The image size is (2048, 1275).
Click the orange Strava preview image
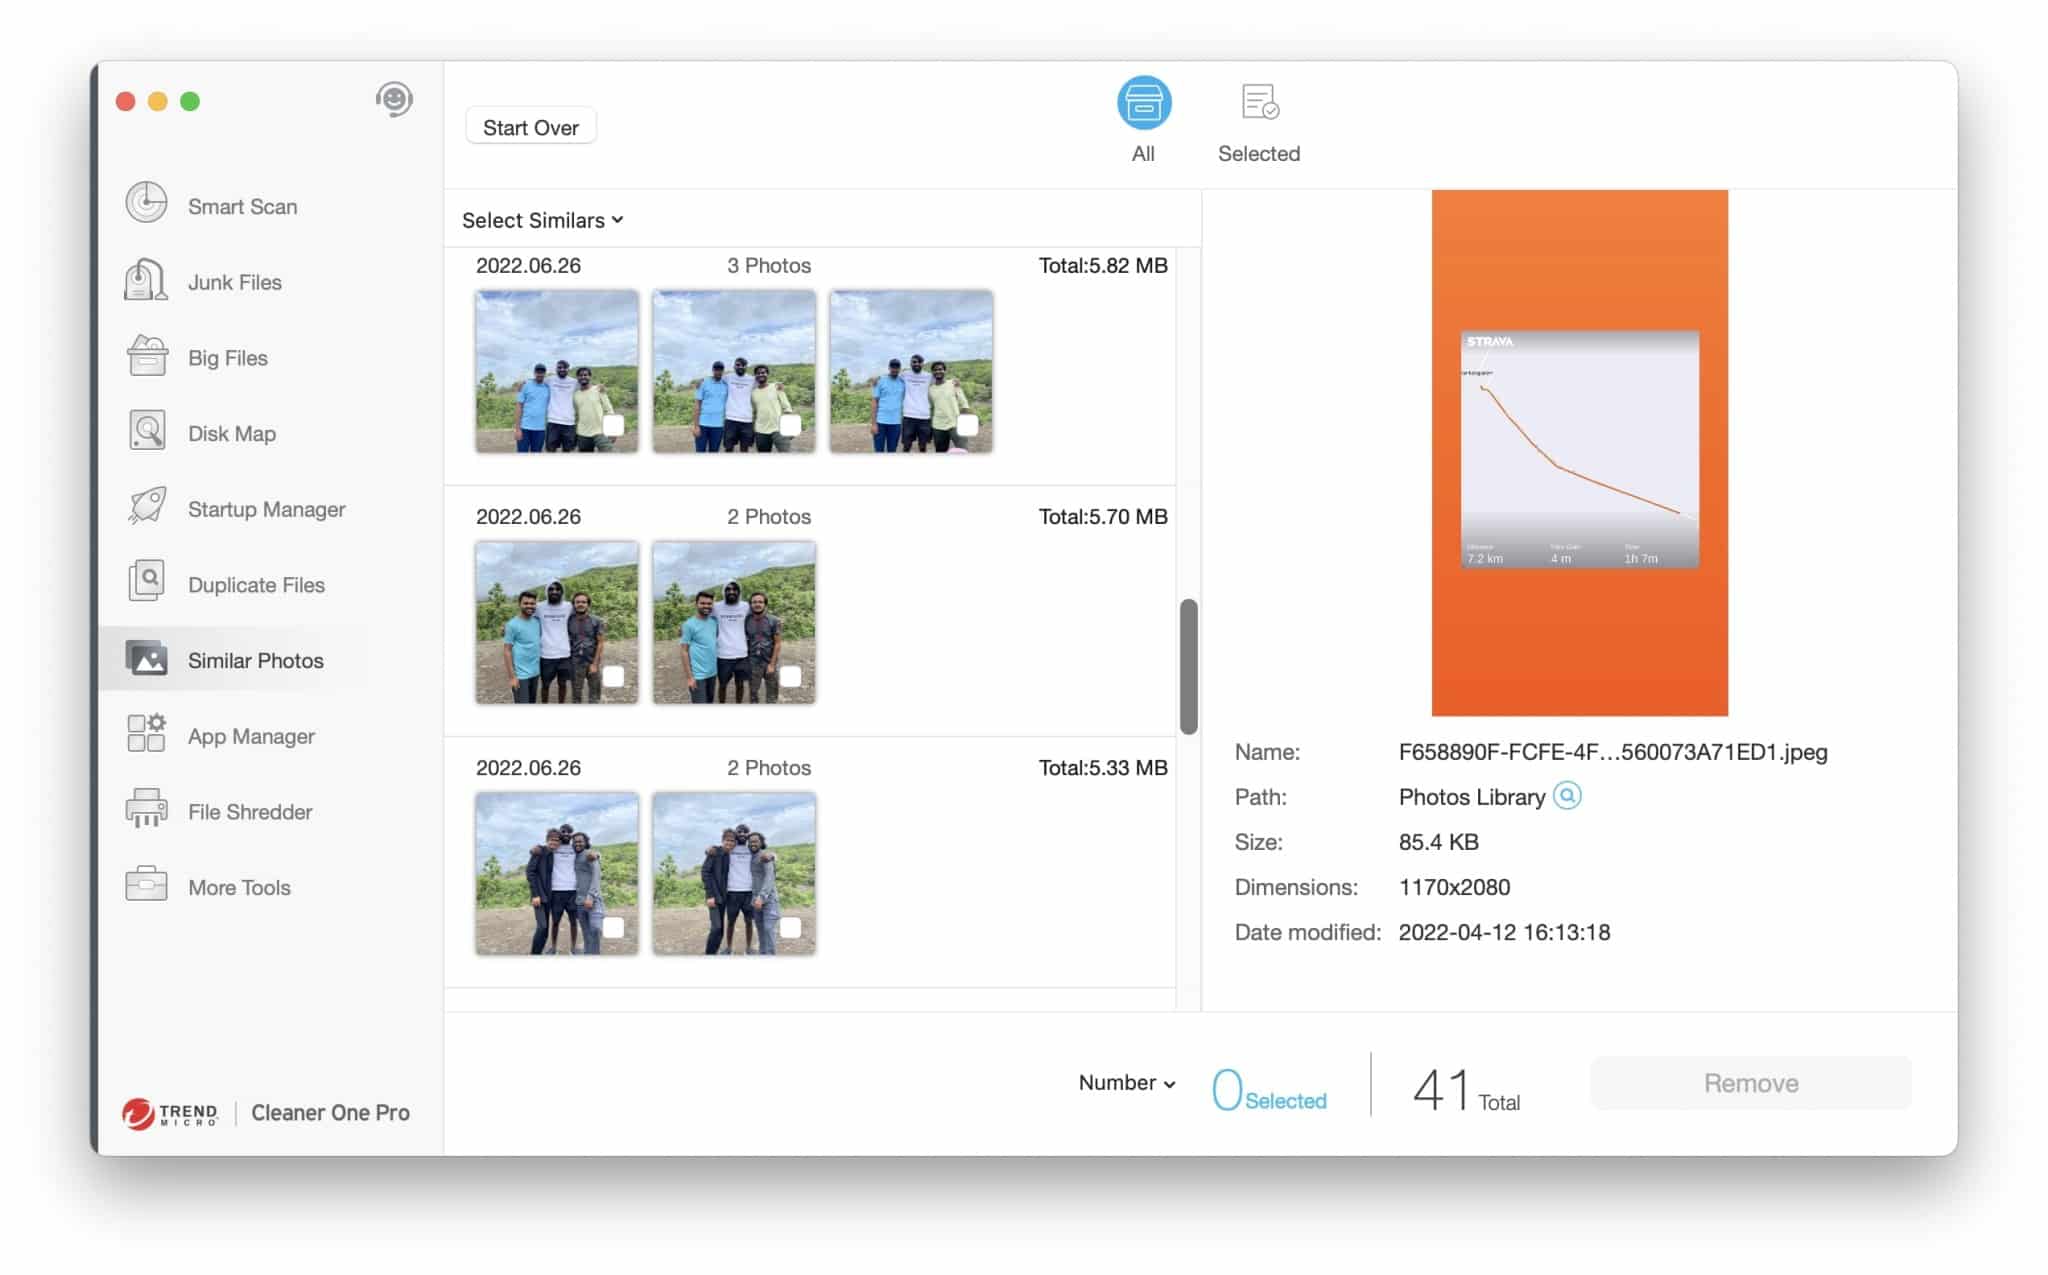(x=1579, y=452)
